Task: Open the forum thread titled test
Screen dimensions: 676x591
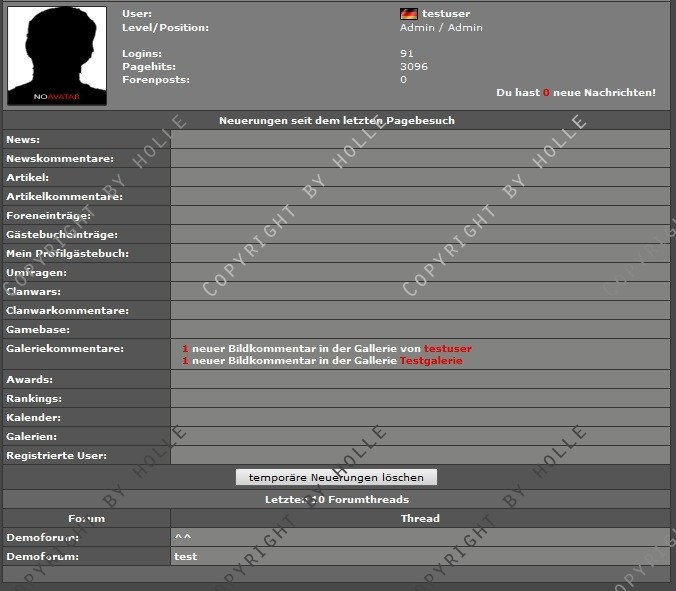Action: 184,556
